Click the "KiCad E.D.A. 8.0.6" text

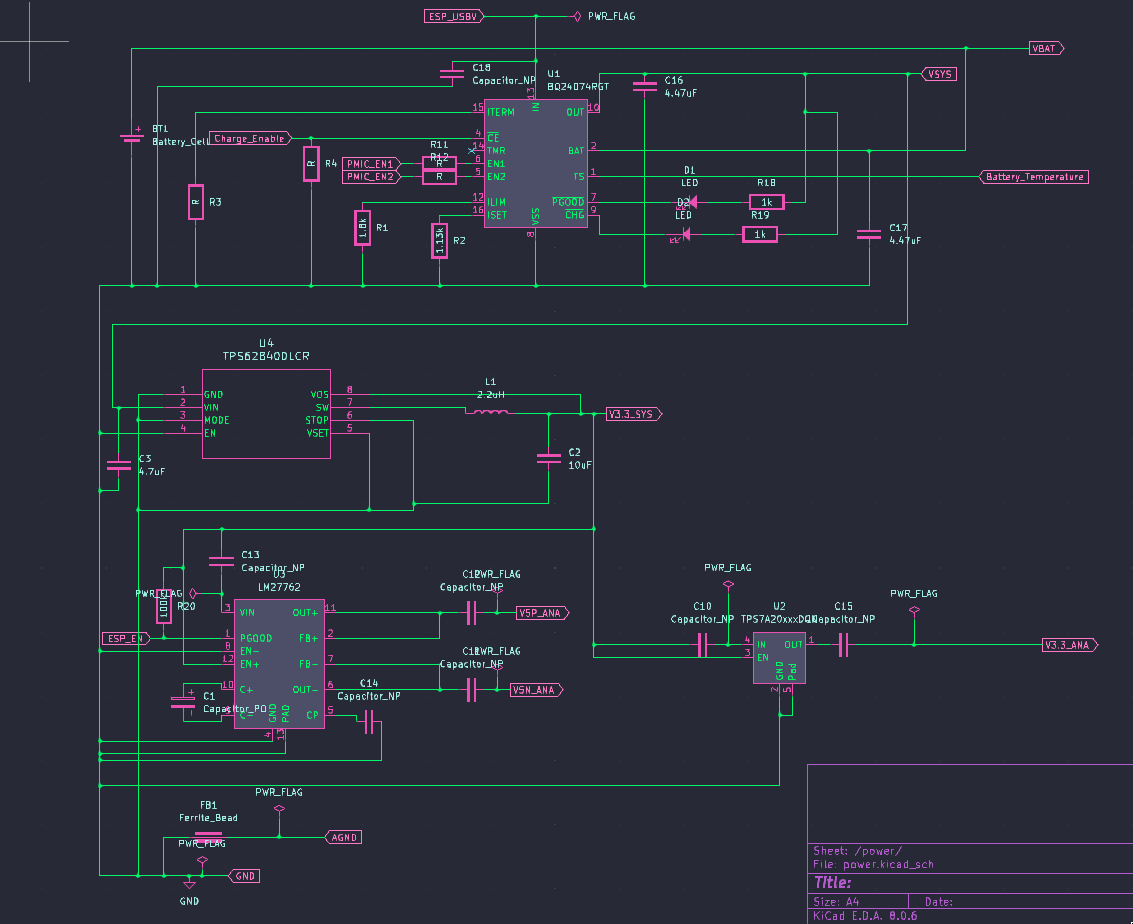[865, 916]
